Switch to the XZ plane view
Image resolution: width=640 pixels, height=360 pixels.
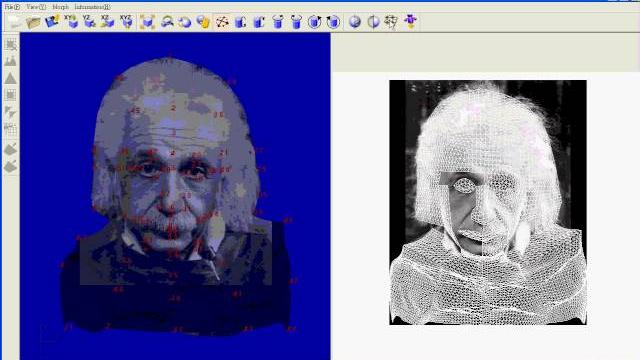click(x=108, y=21)
